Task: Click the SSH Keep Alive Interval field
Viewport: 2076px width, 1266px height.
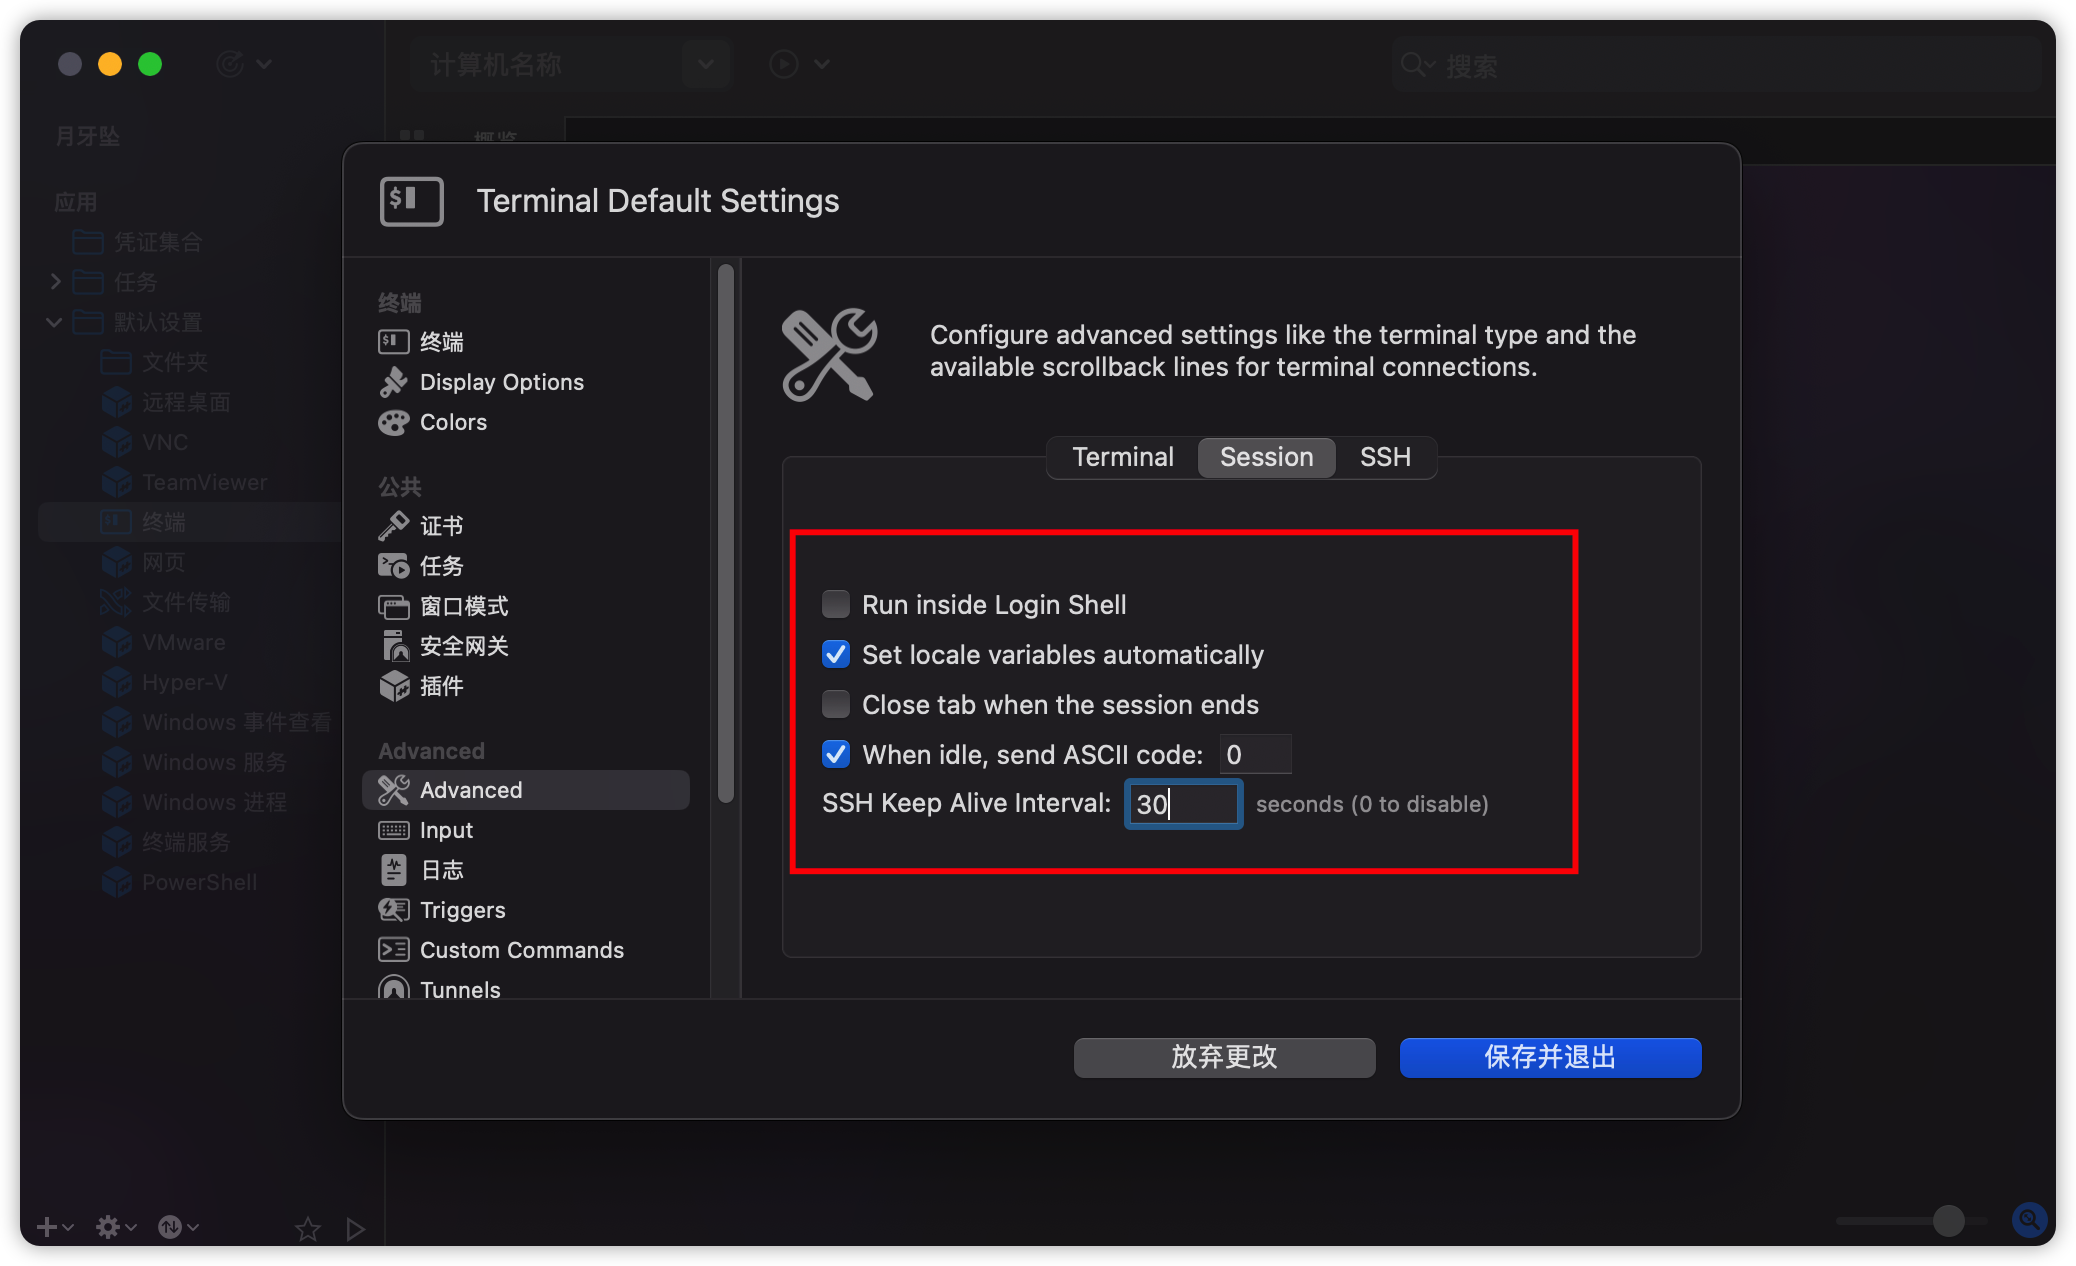Action: [x=1184, y=804]
